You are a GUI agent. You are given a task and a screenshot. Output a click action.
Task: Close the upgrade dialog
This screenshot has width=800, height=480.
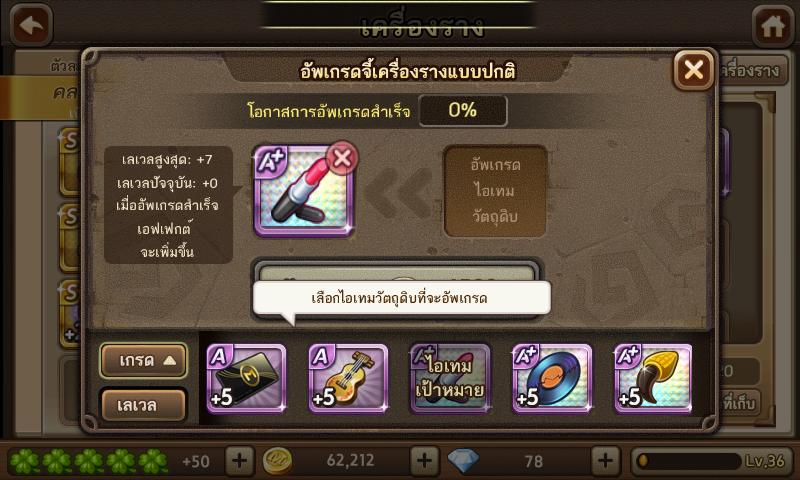(694, 69)
